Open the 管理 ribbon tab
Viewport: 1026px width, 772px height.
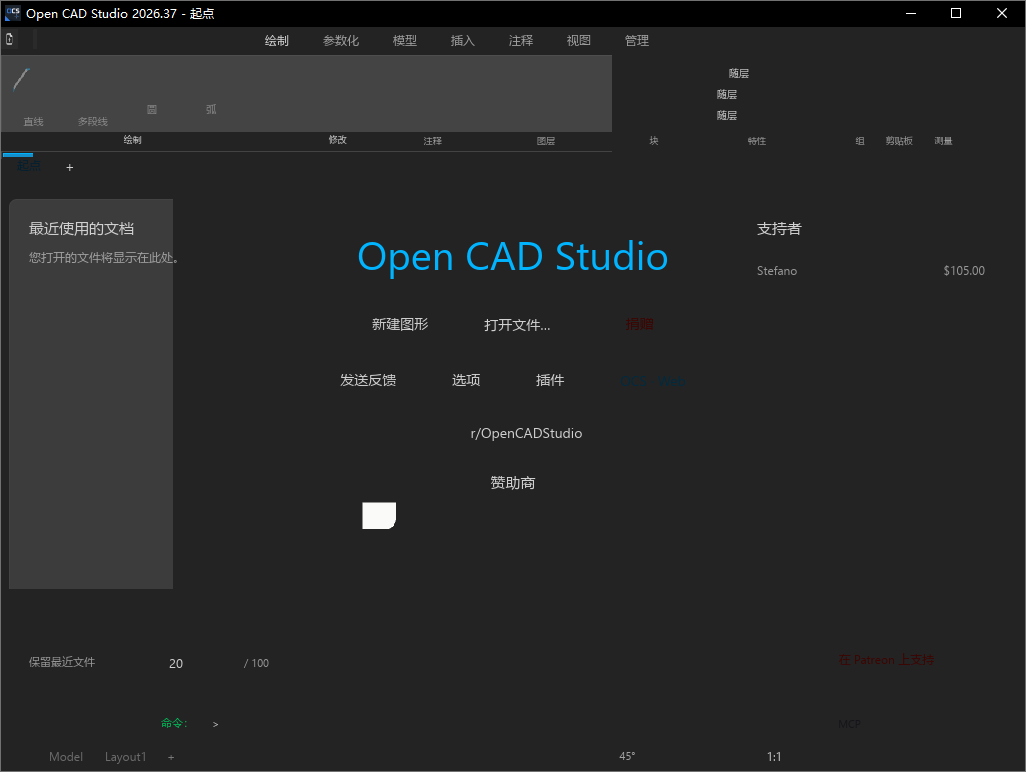coord(637,41)
